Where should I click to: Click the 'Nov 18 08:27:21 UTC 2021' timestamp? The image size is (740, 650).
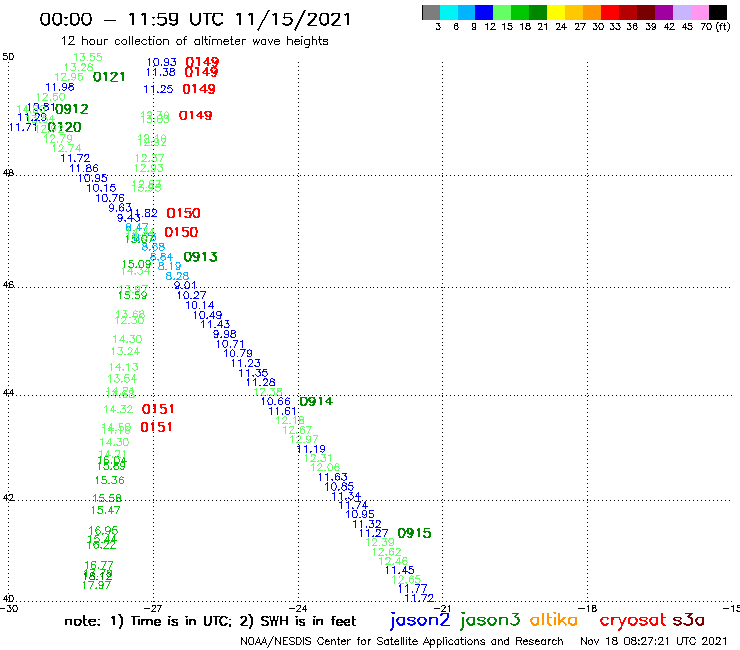(654, 641)
